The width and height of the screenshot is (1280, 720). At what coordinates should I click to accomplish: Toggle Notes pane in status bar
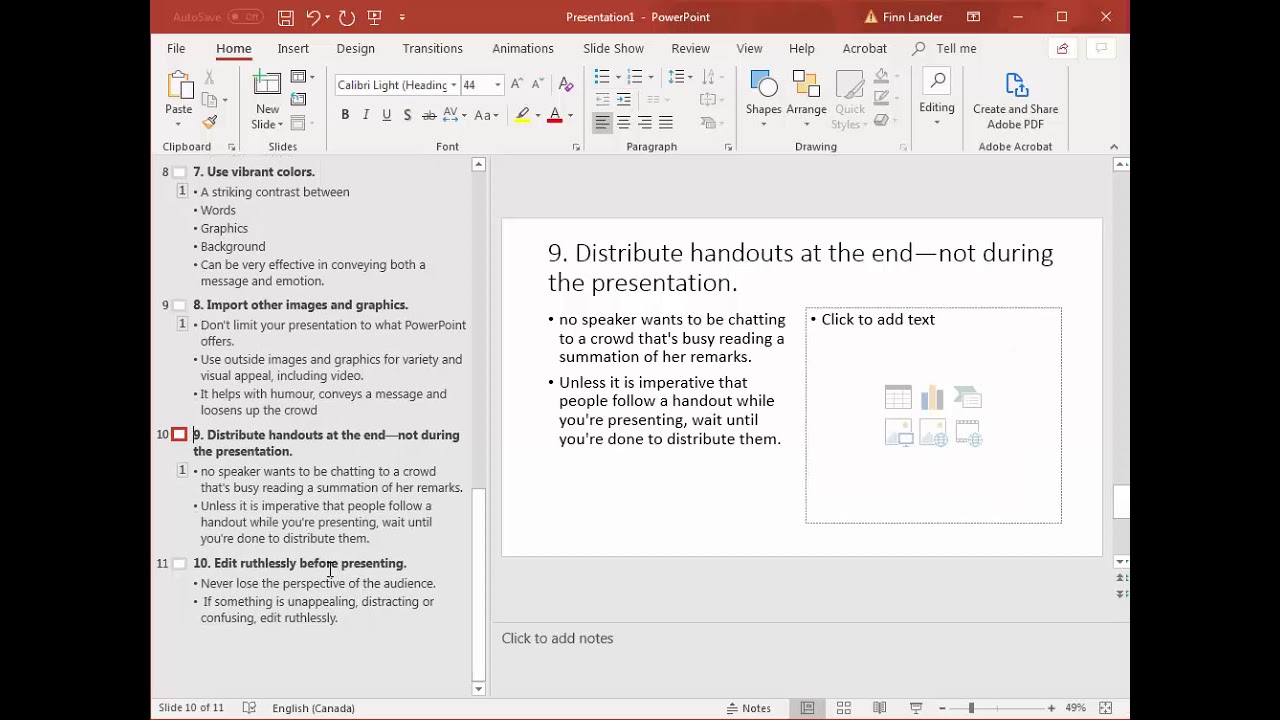click(749, 708)
